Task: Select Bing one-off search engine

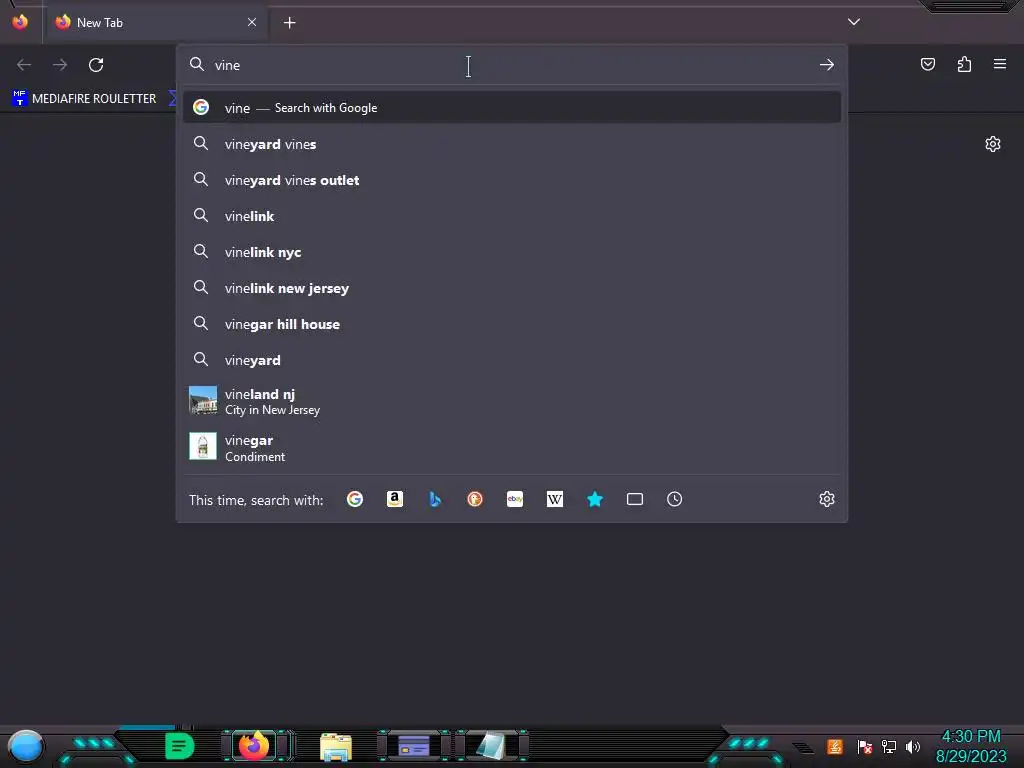Action: 435,500
